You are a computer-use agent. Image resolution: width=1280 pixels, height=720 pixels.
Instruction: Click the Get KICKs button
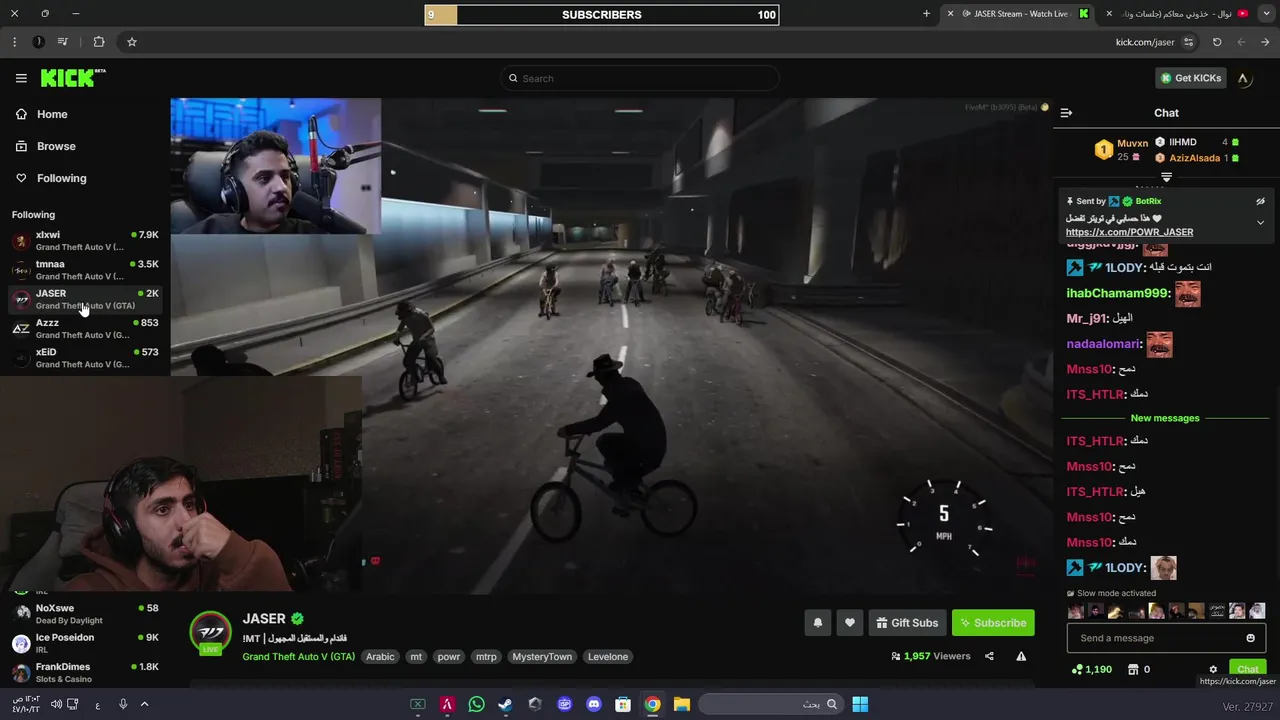[x=1190, y=78]
